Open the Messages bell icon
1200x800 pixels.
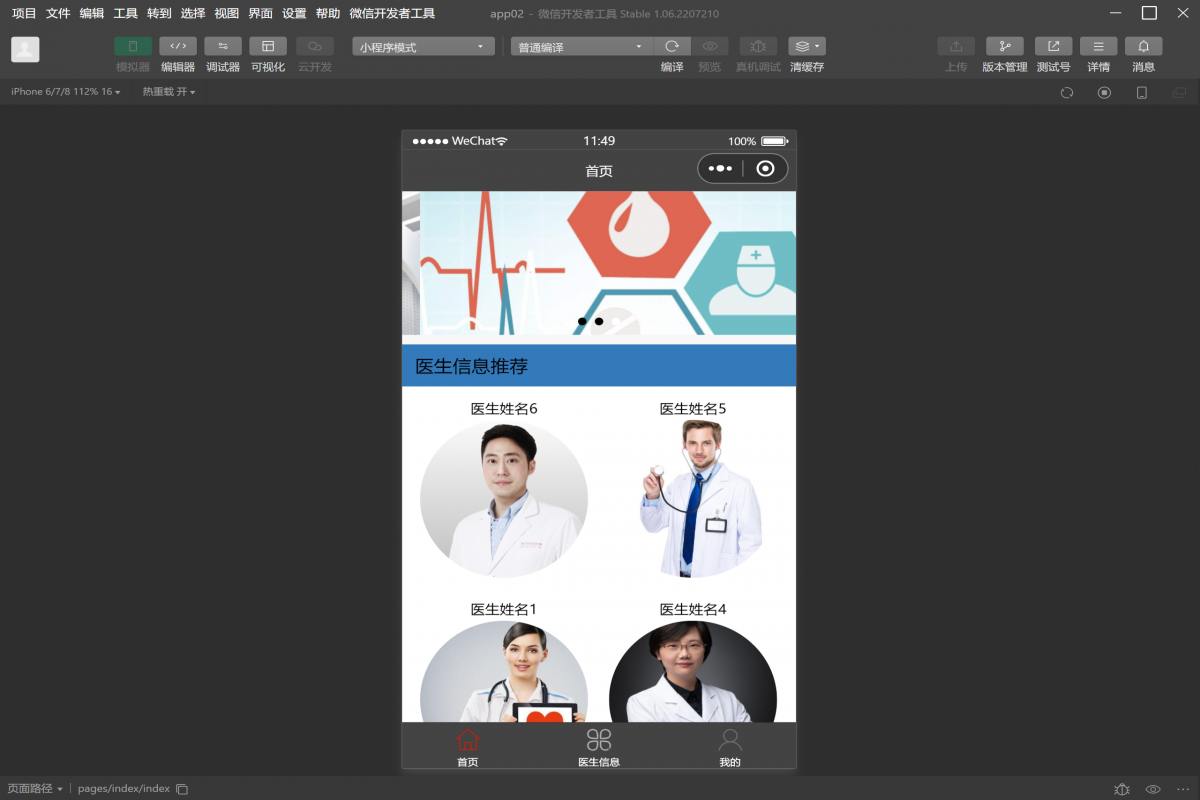click(x=1143, y=47)
